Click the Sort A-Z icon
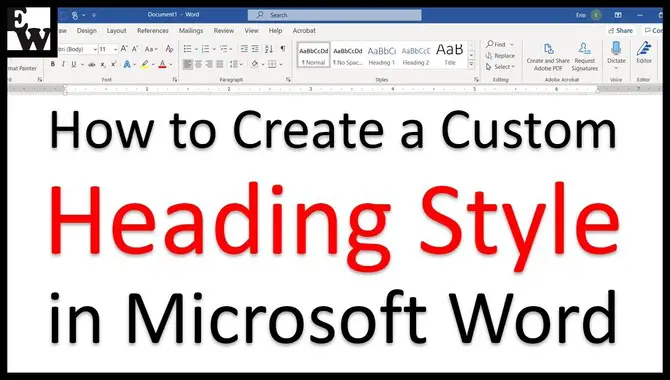 [x=269, y=49]
